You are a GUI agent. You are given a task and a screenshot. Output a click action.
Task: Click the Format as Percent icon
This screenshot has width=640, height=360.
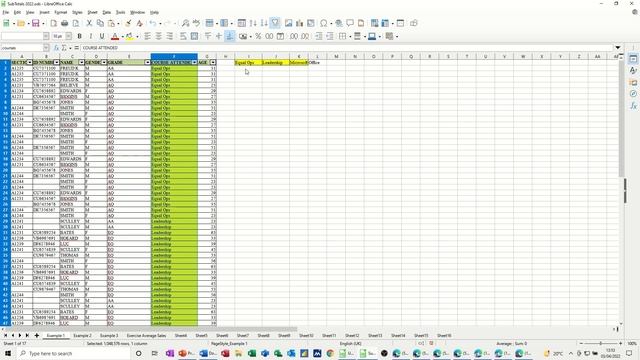pos(258,36)
